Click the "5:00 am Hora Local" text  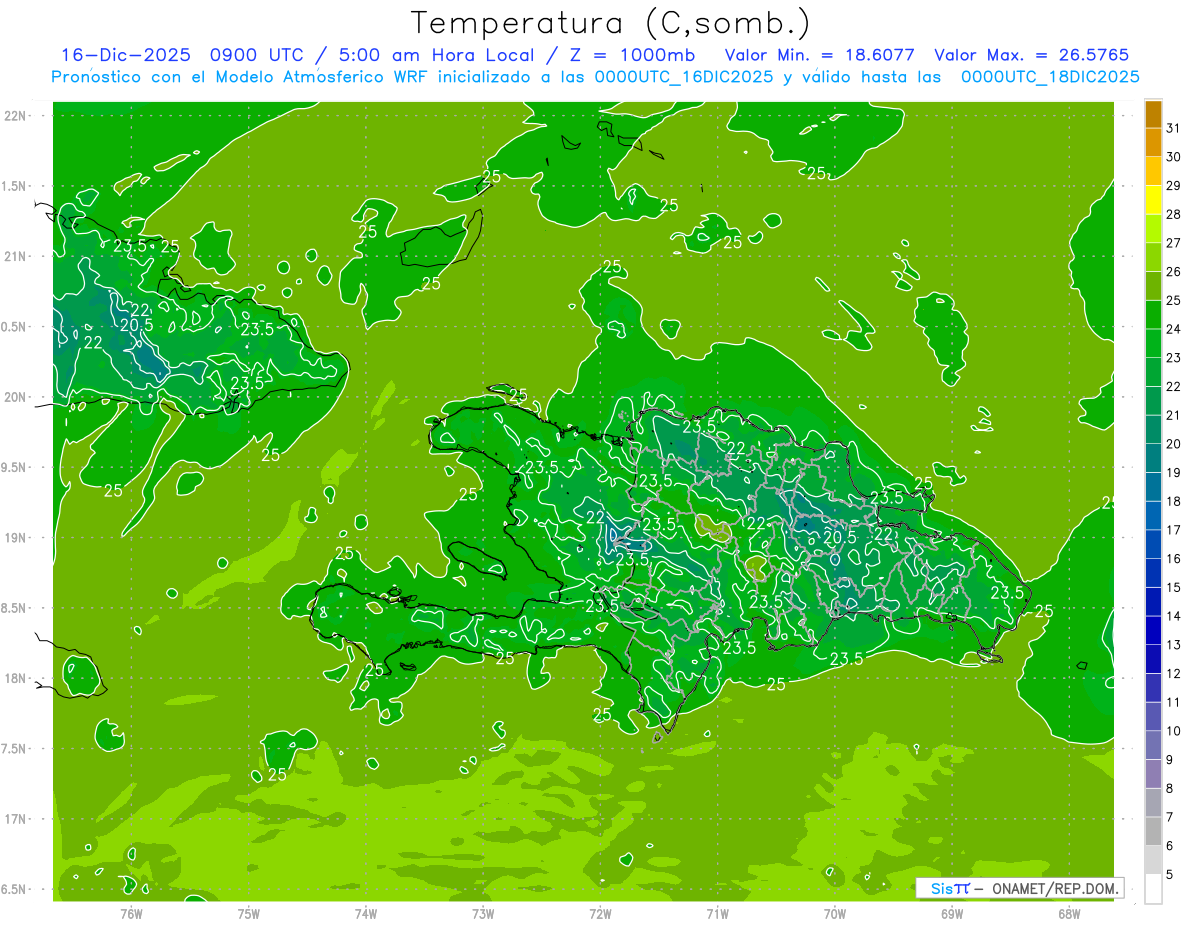[436, 55]
